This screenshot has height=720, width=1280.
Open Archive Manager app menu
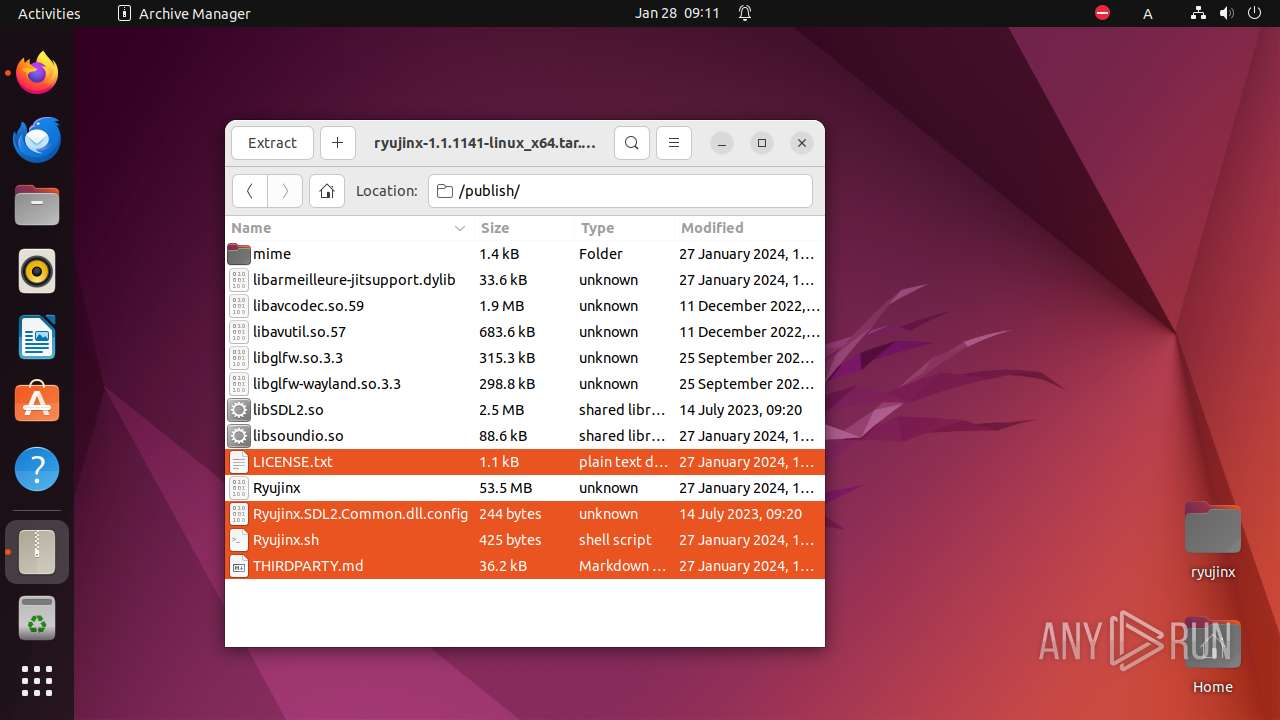pos(184,13)
